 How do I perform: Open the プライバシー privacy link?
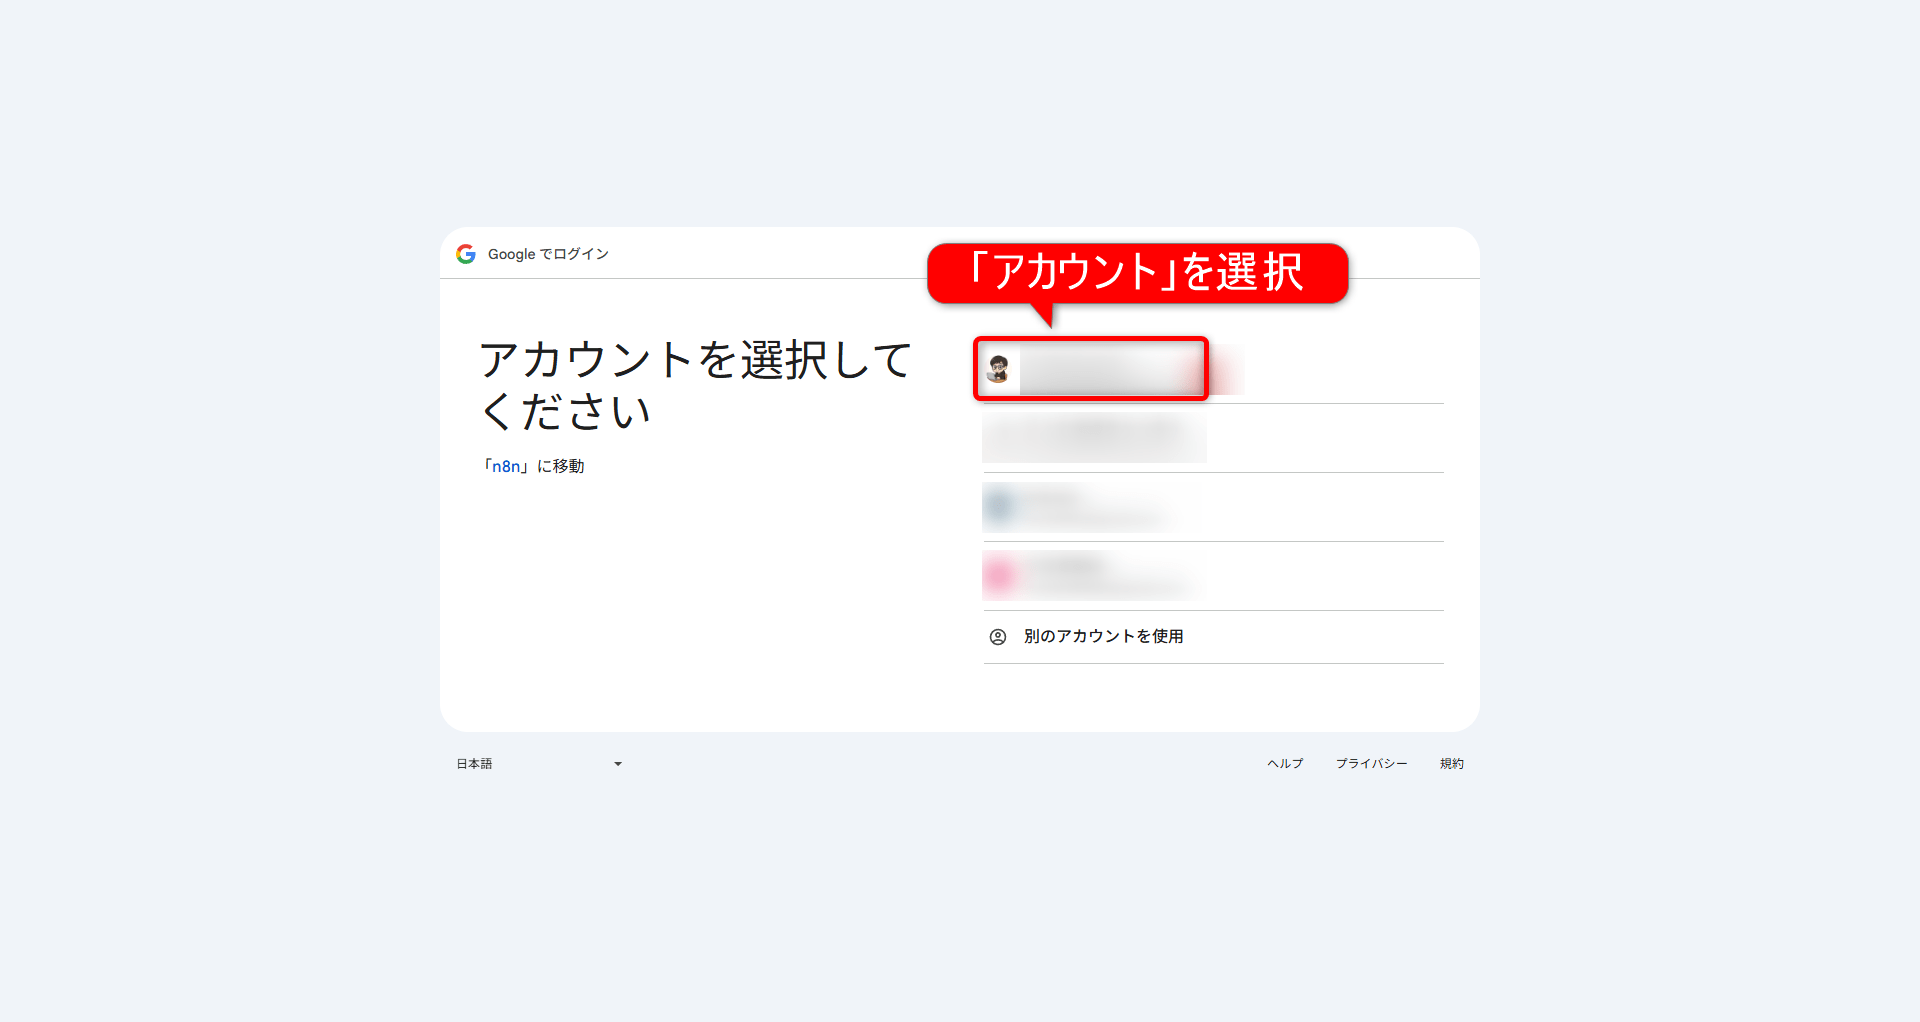pyautogui.click(x=1371, y=764)
